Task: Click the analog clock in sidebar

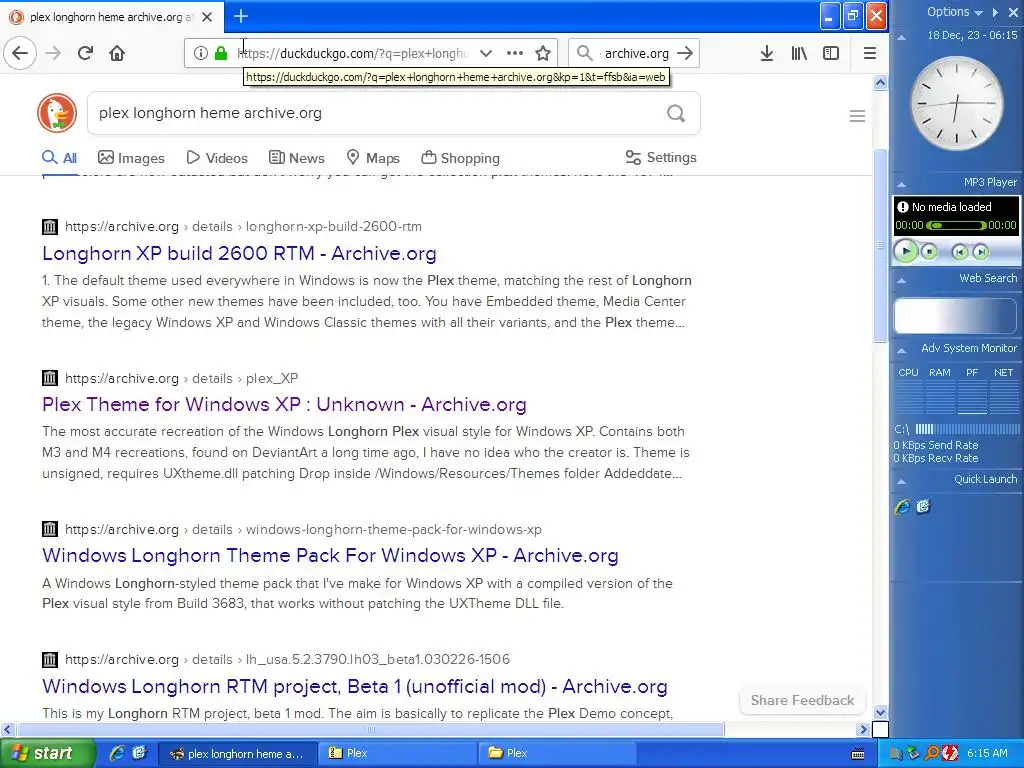Action: (956, 103)
